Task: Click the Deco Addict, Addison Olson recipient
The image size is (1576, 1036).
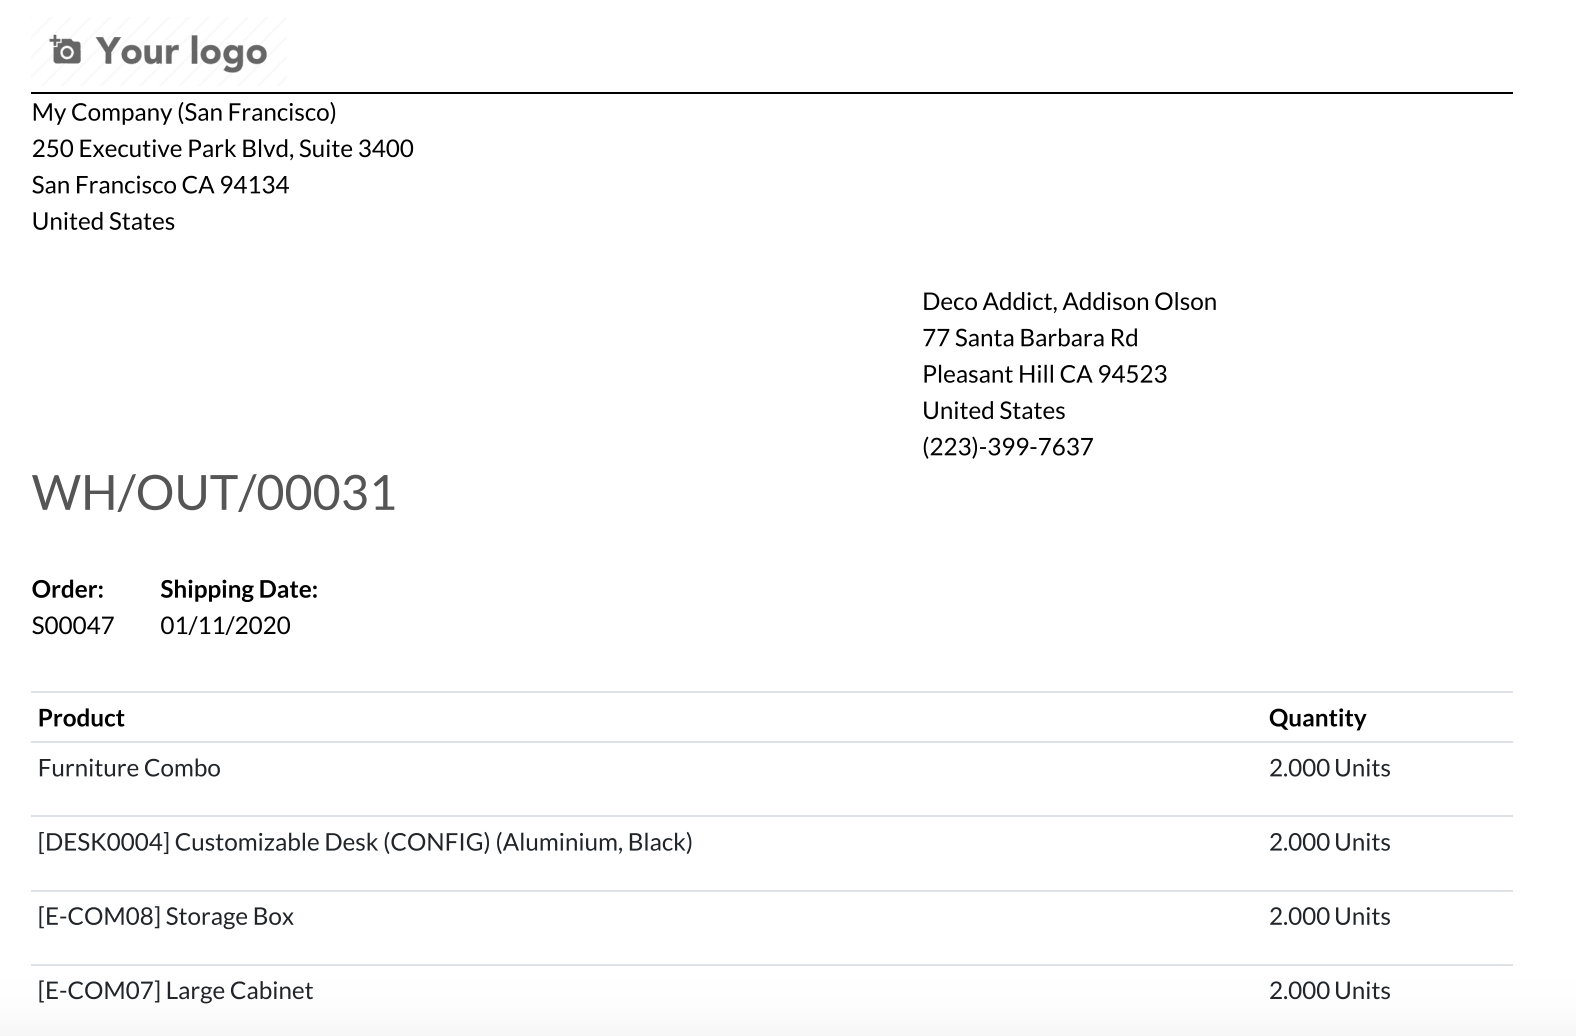Action: pos(1069,301)
